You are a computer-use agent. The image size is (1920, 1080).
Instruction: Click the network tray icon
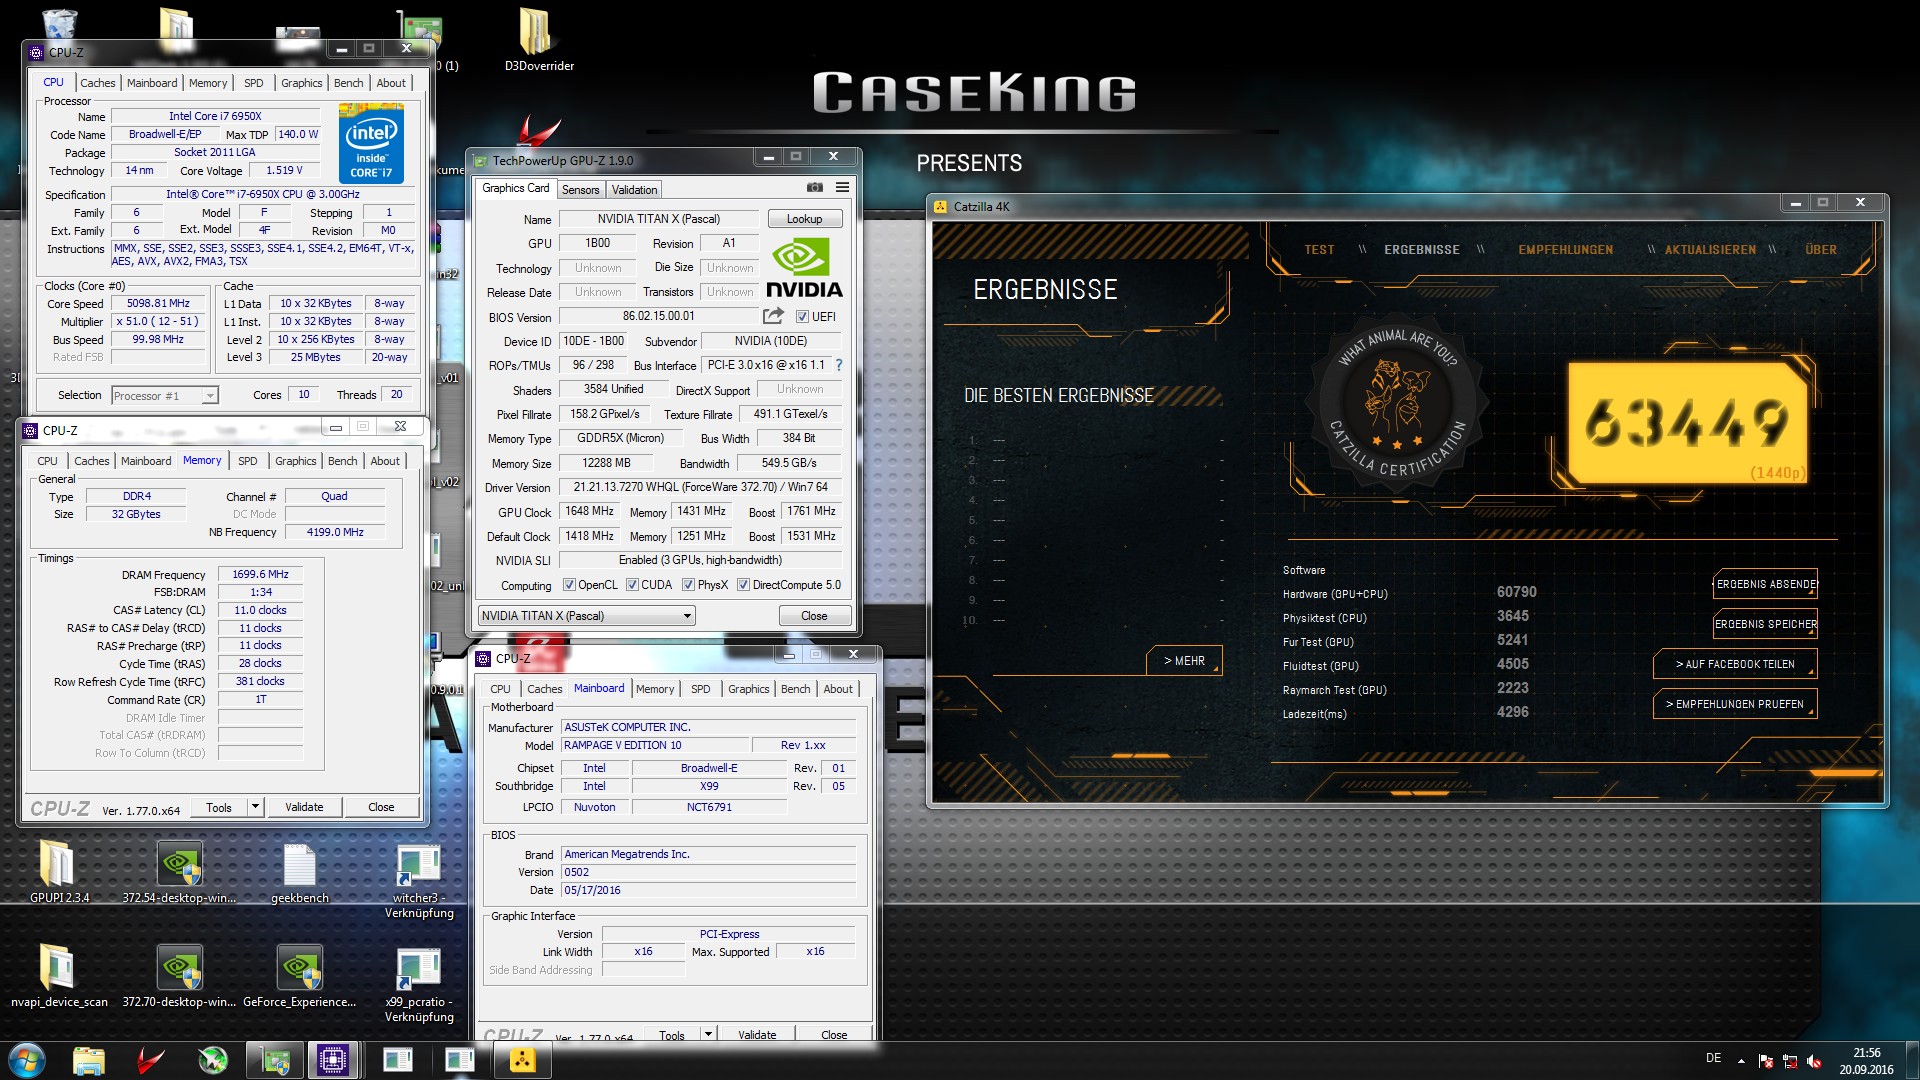1790,1061
